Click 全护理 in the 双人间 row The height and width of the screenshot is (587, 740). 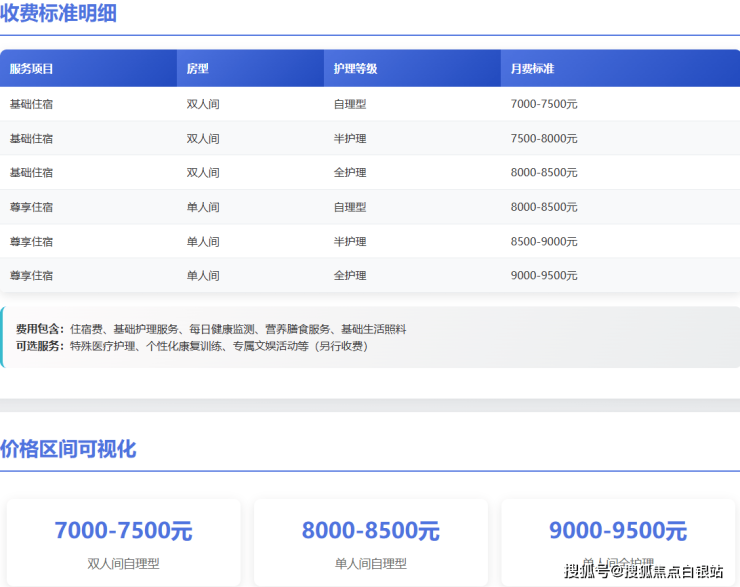point(350,172)
